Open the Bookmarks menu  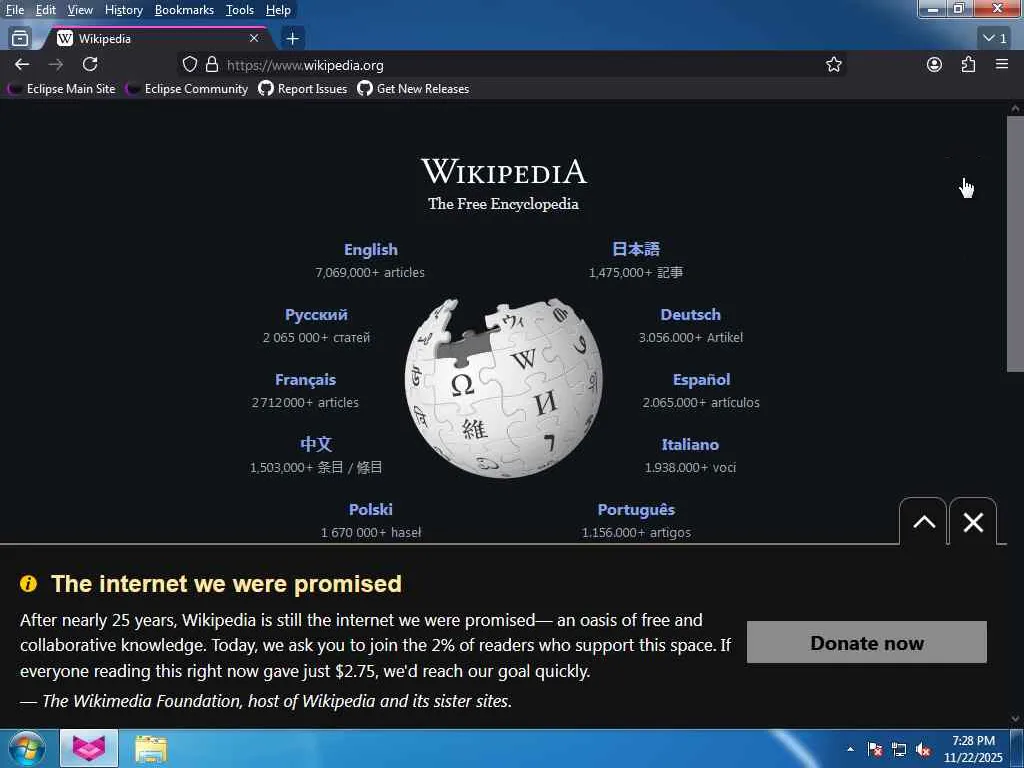pos(184,10)
